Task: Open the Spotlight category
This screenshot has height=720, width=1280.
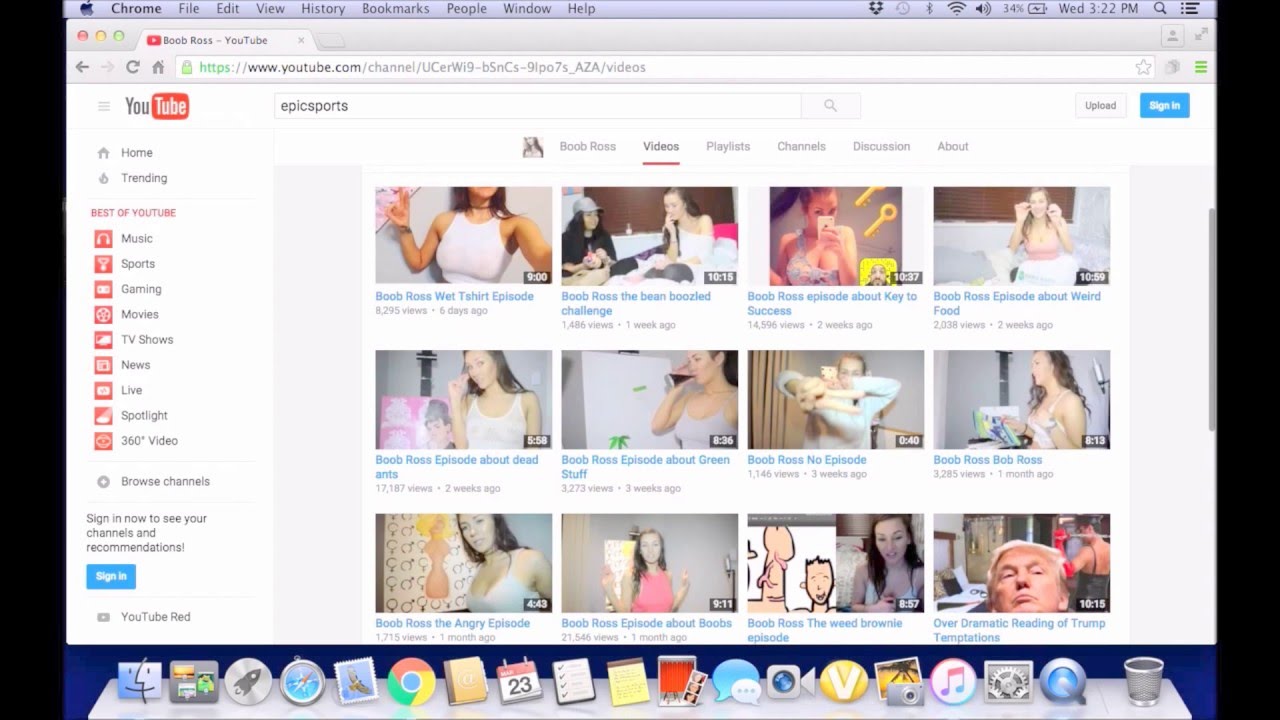Action: pos(144,415)
